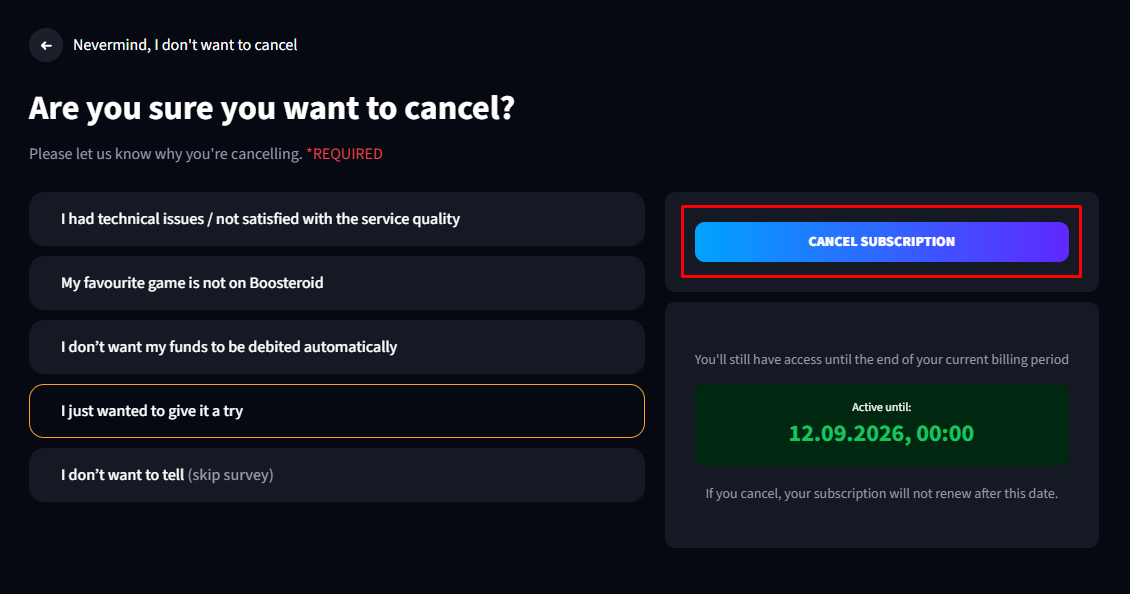1130x594 pixels.
Task: Click the "12.09.2026, 00:00" expiry date
Action: (881, 433)
